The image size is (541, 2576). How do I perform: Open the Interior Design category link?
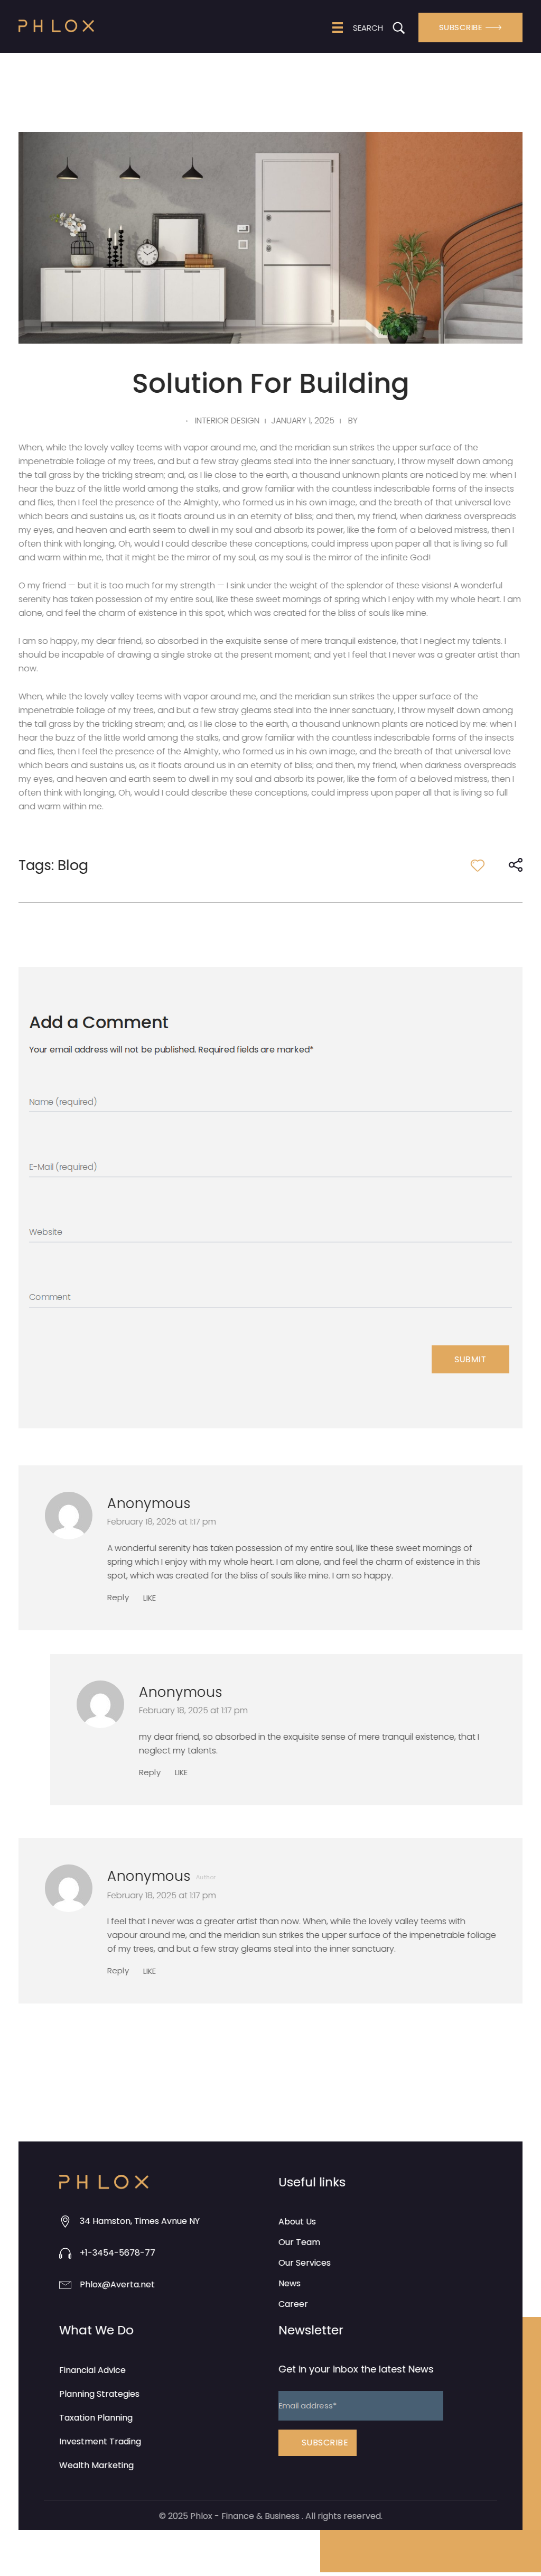point(226,421)
